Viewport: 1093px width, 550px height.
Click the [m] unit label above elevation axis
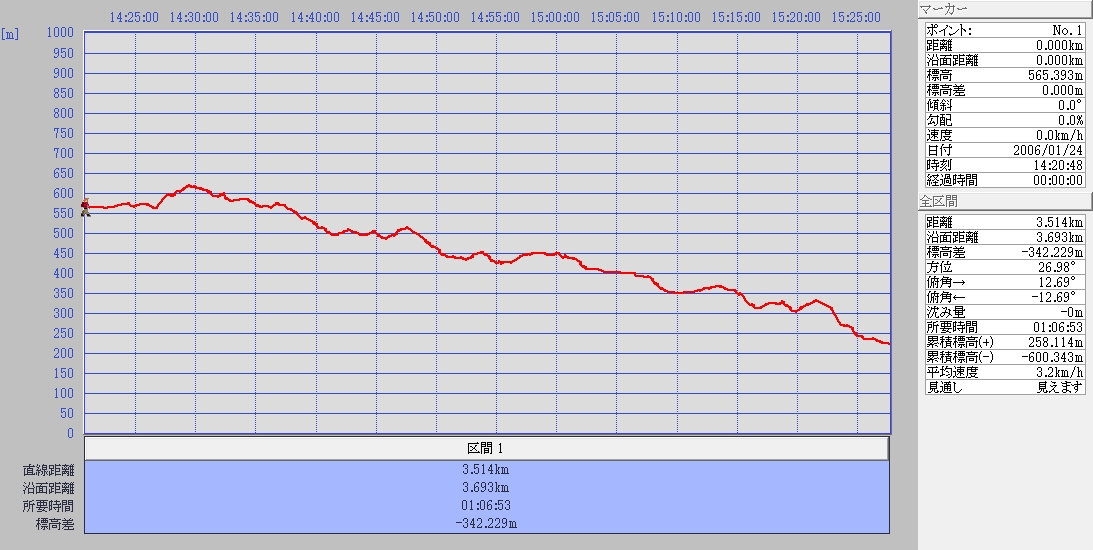tap(10, 33)
